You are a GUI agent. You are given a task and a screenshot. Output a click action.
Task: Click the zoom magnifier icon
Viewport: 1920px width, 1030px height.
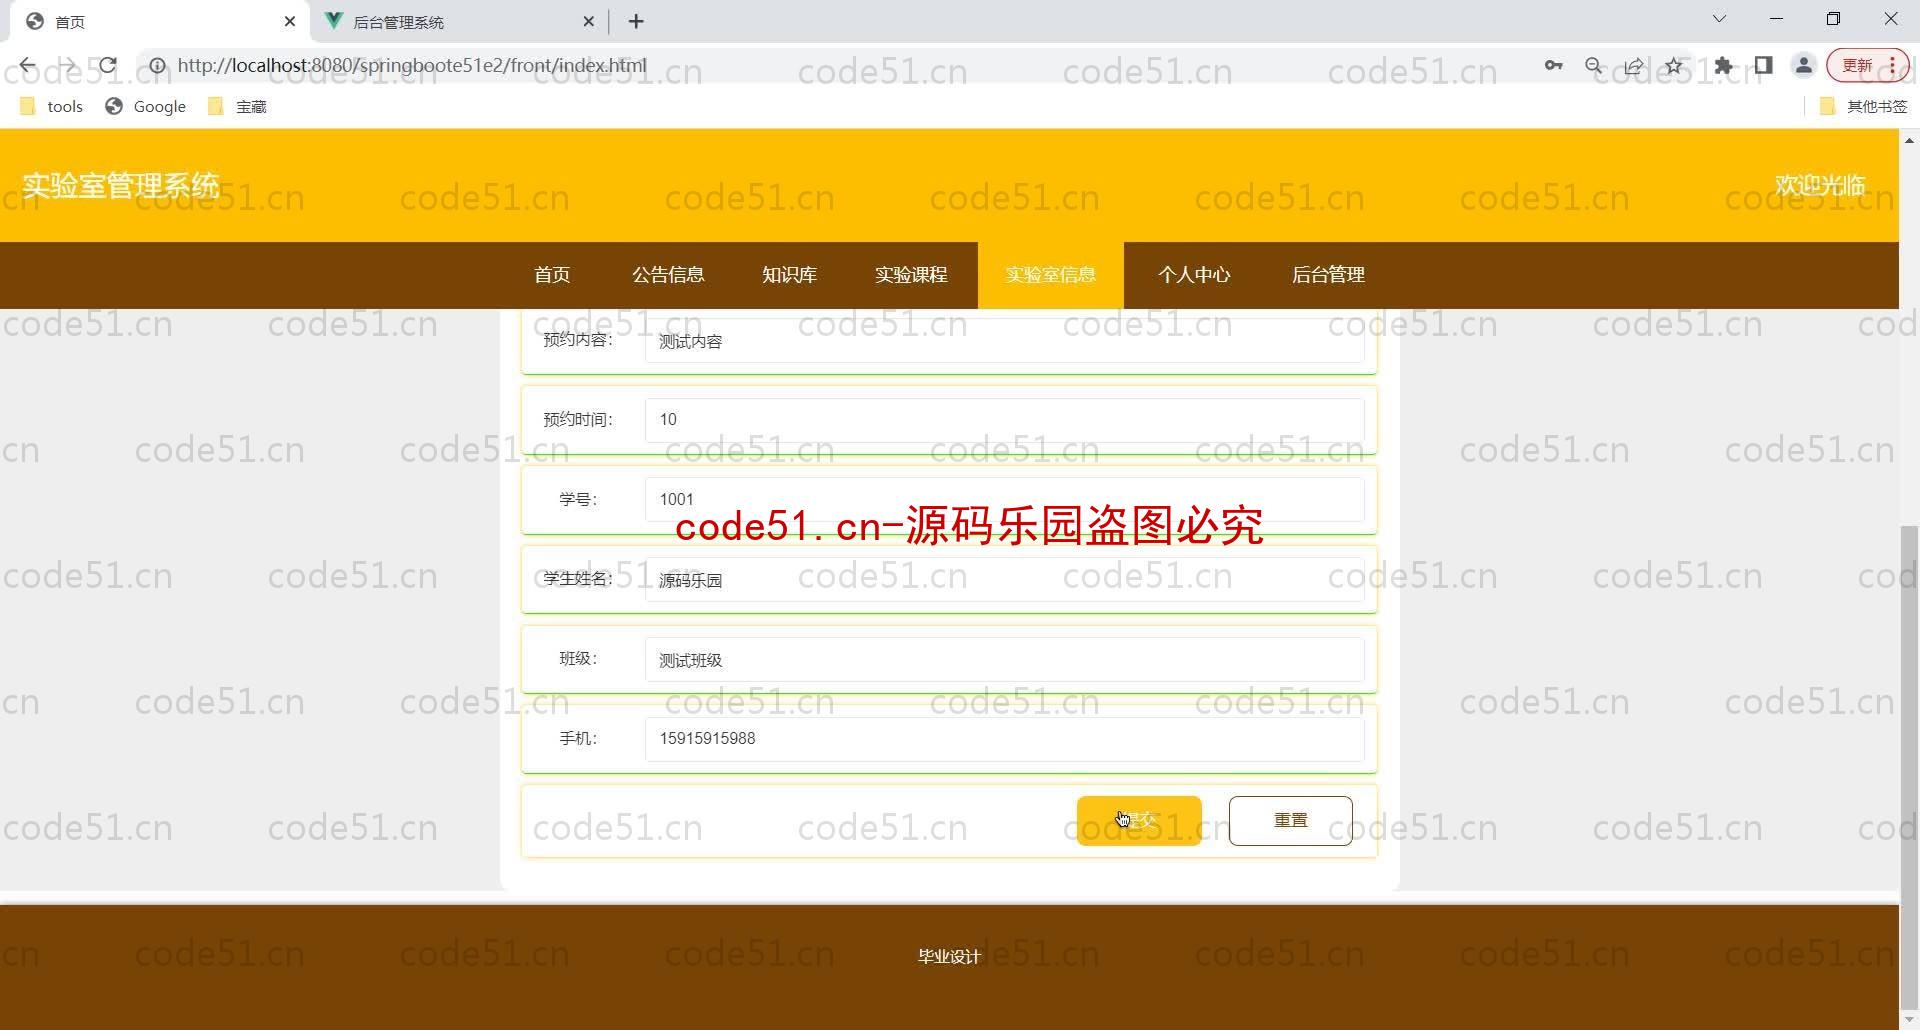1594,66
